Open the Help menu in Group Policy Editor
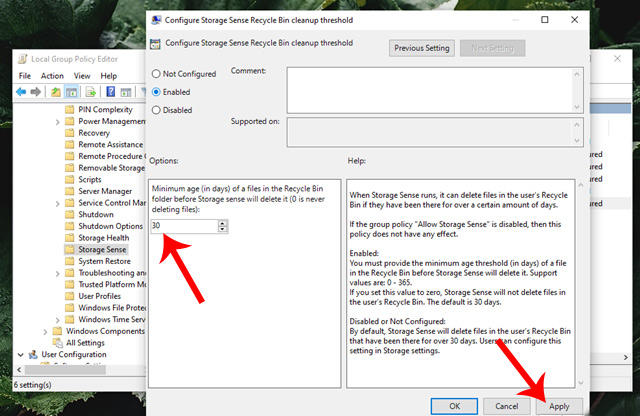This screenshot has width=640, height=416. pos(109,76)
